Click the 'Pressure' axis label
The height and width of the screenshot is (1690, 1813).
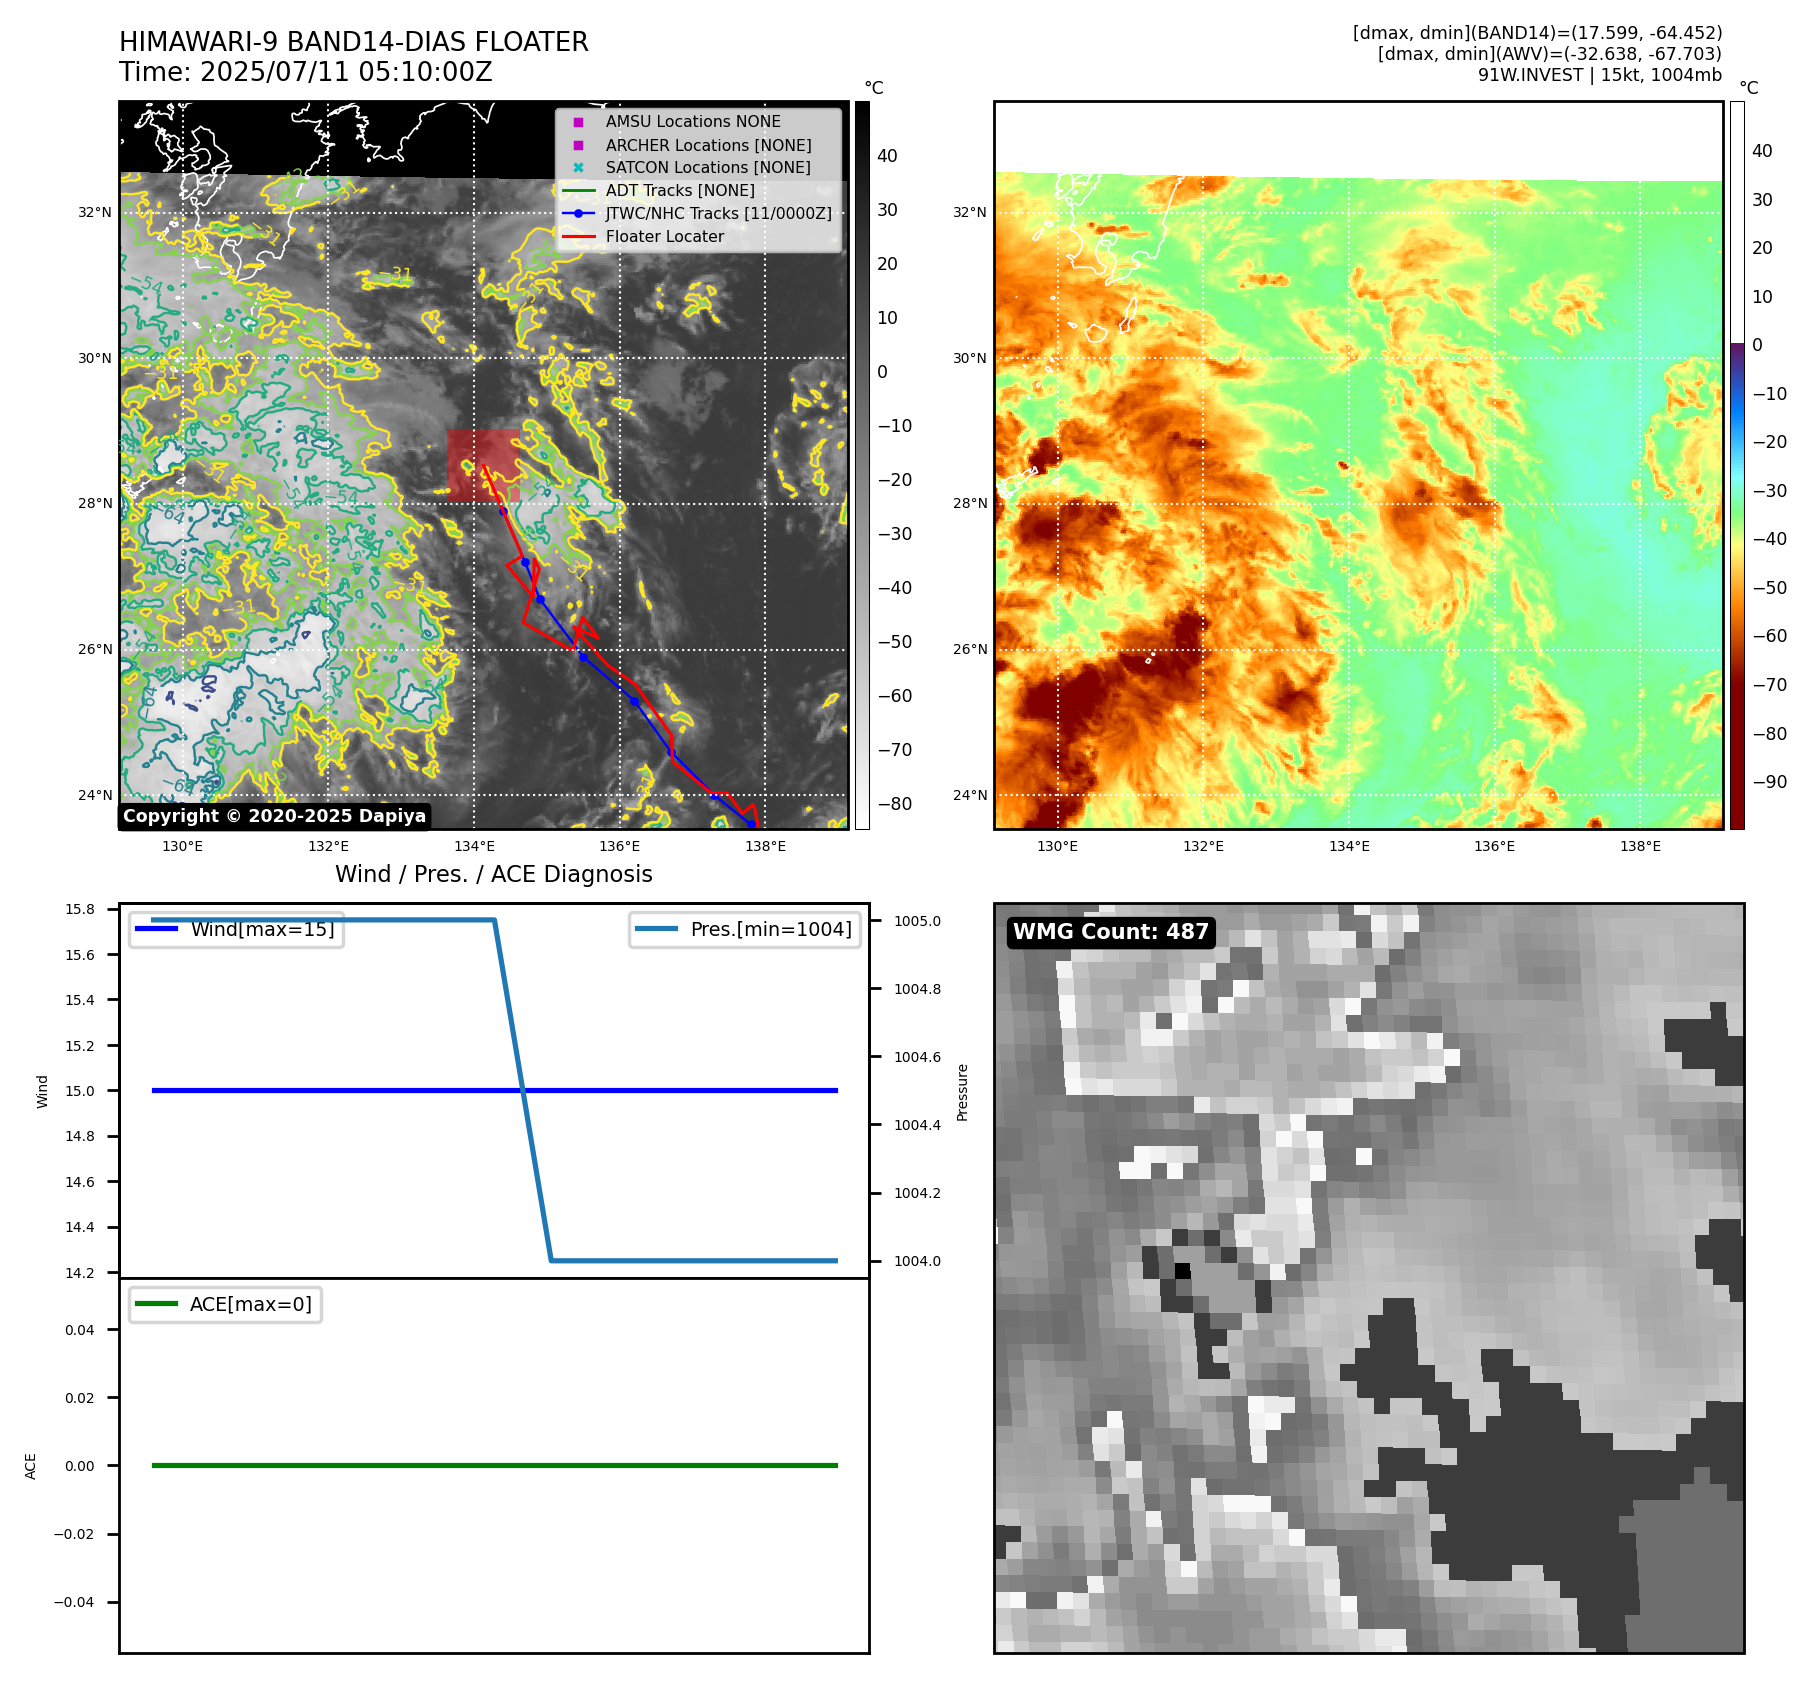pos(962,1092)
